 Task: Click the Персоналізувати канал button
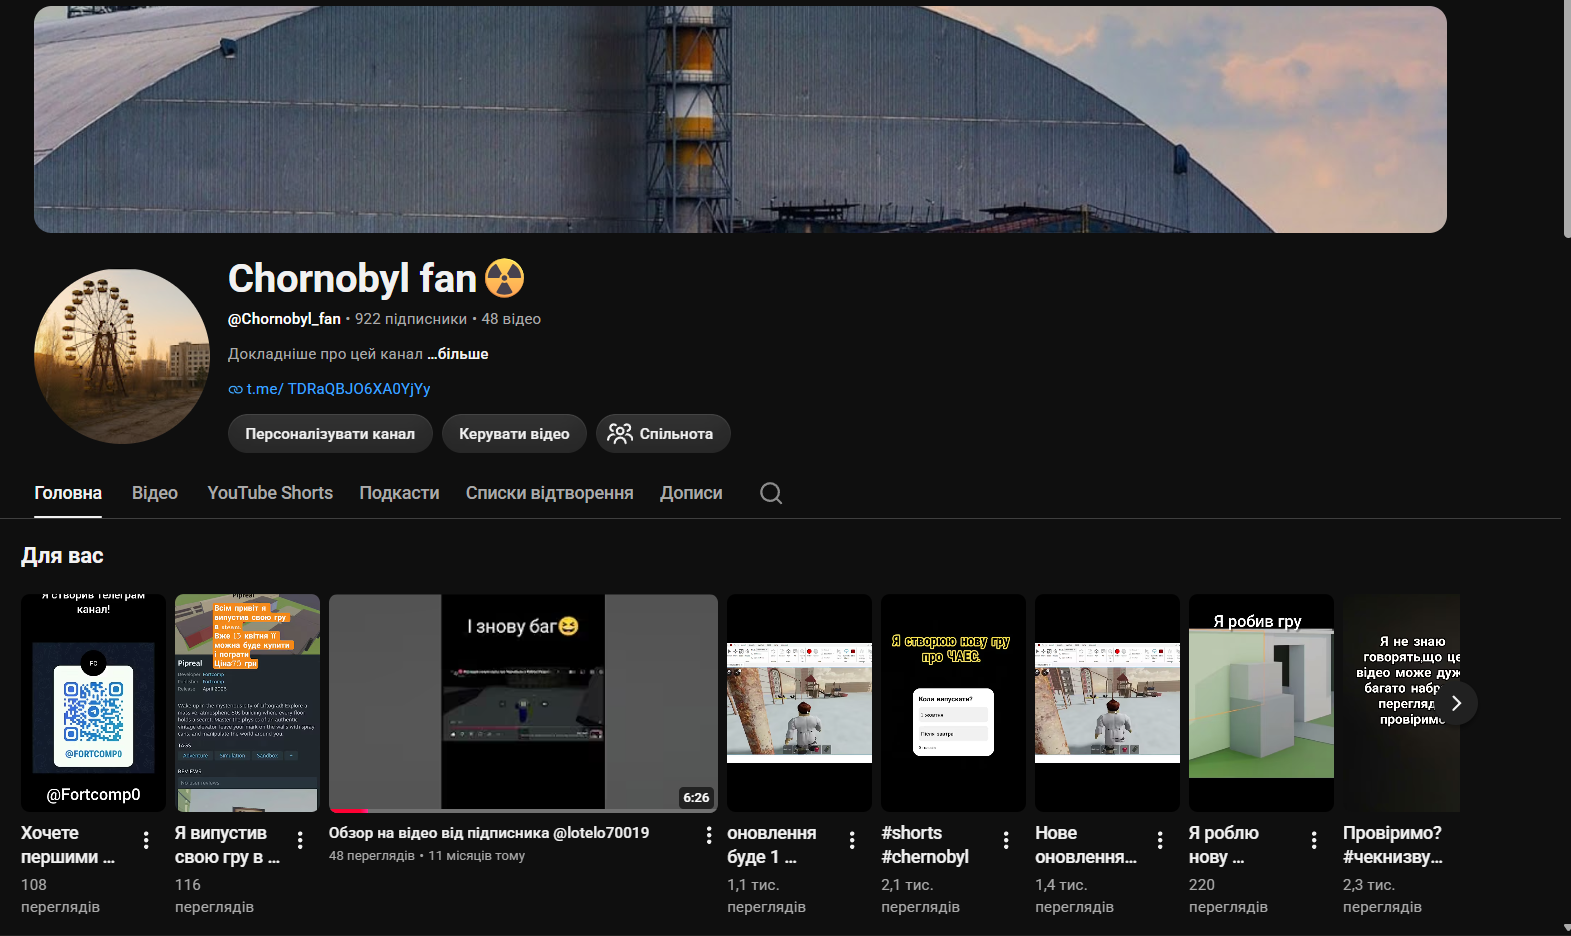pos(330,433)
